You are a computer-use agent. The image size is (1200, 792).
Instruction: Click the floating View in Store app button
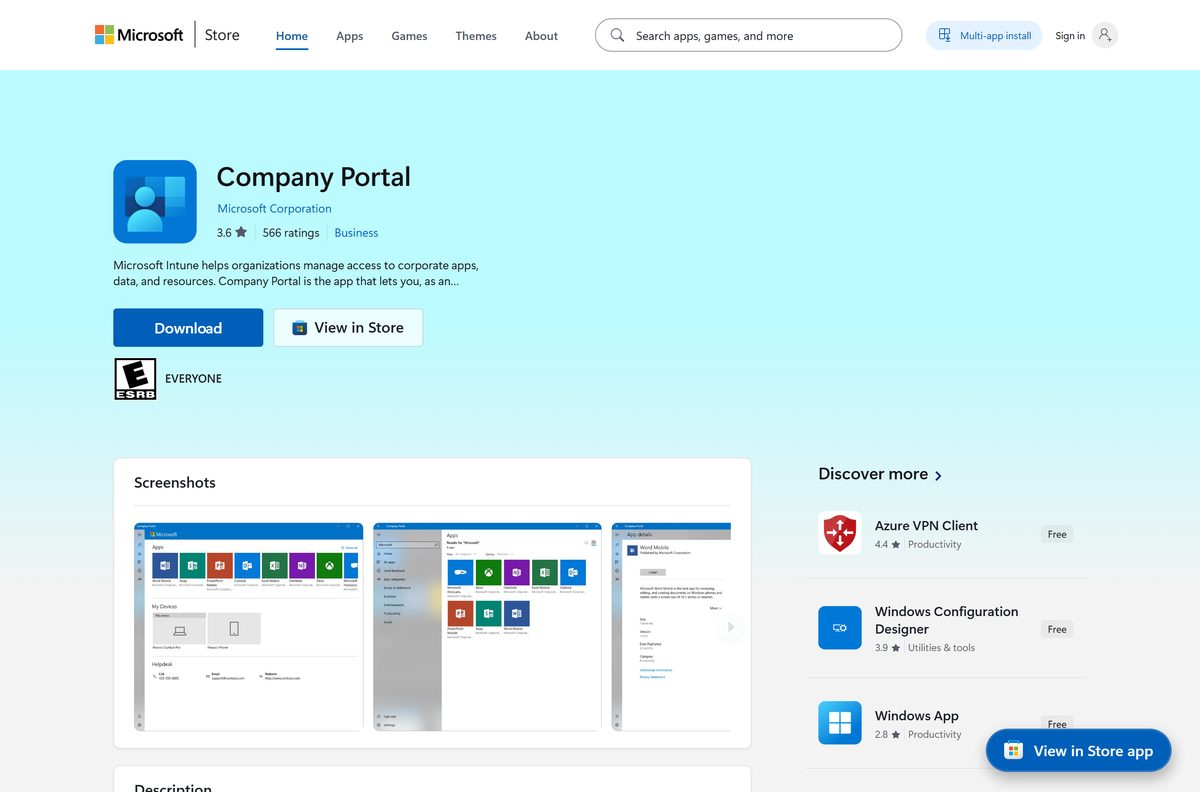(1078, 750)
